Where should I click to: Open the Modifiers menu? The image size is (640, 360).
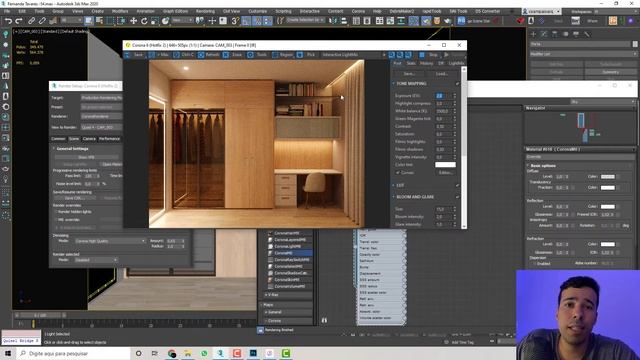click(x=120, y=11)
